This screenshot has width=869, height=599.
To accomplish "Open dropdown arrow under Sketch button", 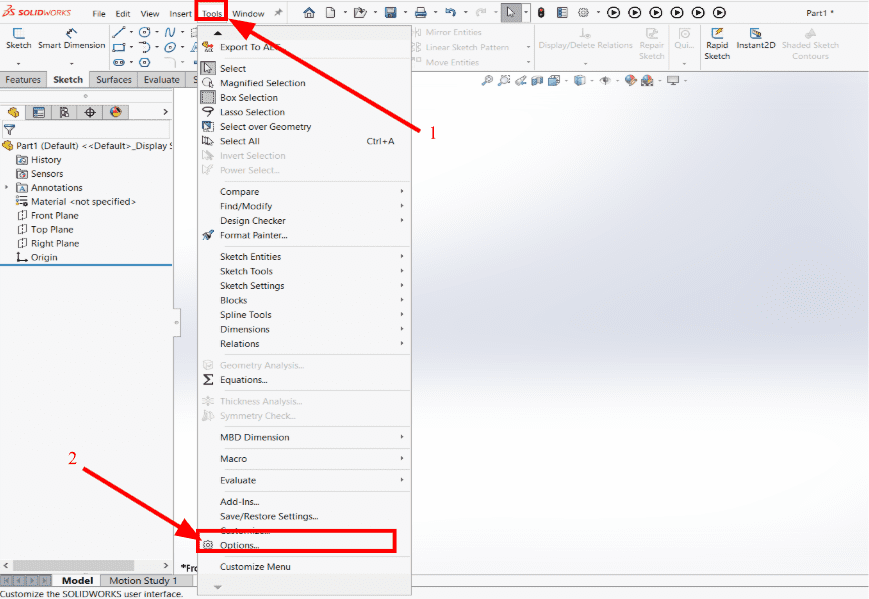I will point(18,63).
